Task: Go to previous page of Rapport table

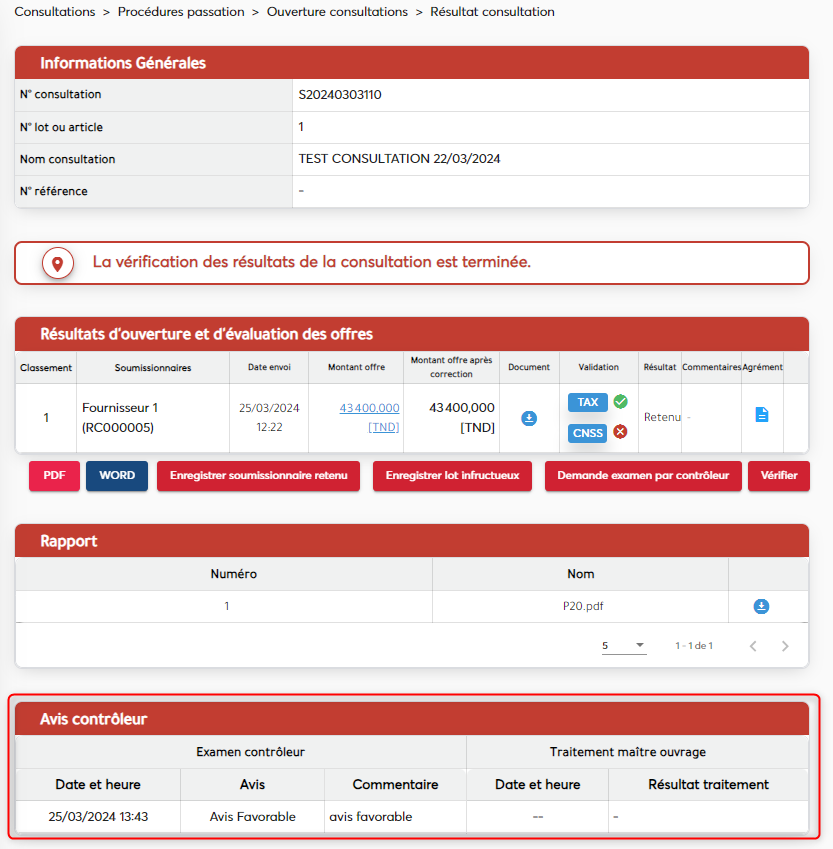Action: click(x=753, y=646)
